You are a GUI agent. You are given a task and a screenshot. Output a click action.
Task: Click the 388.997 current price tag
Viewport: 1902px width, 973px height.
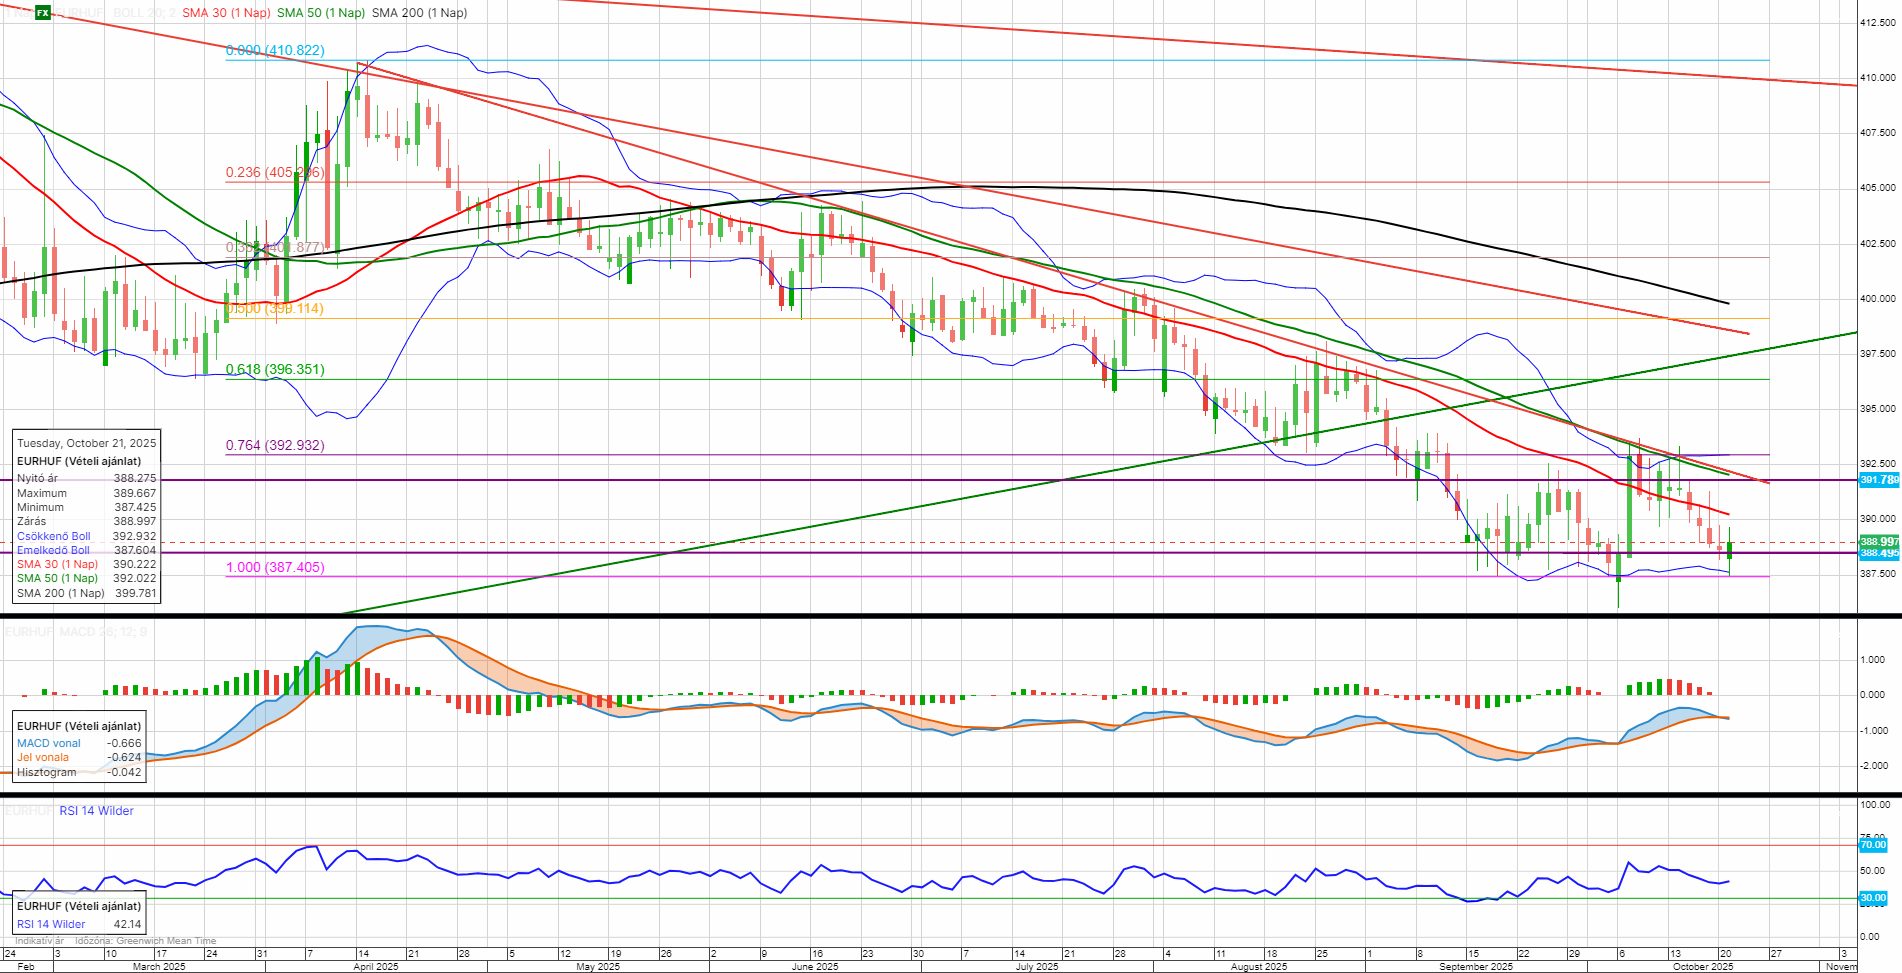click(1878, 542)
